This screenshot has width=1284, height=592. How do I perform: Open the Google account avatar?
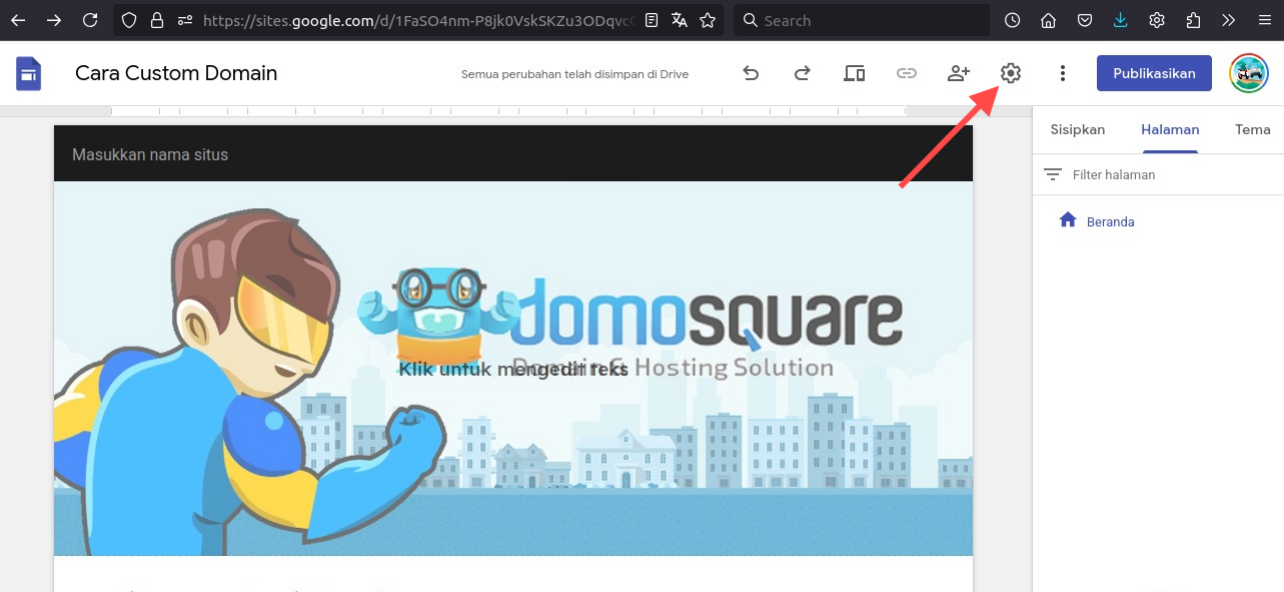pyautogui.click(x=1248, y=73)
